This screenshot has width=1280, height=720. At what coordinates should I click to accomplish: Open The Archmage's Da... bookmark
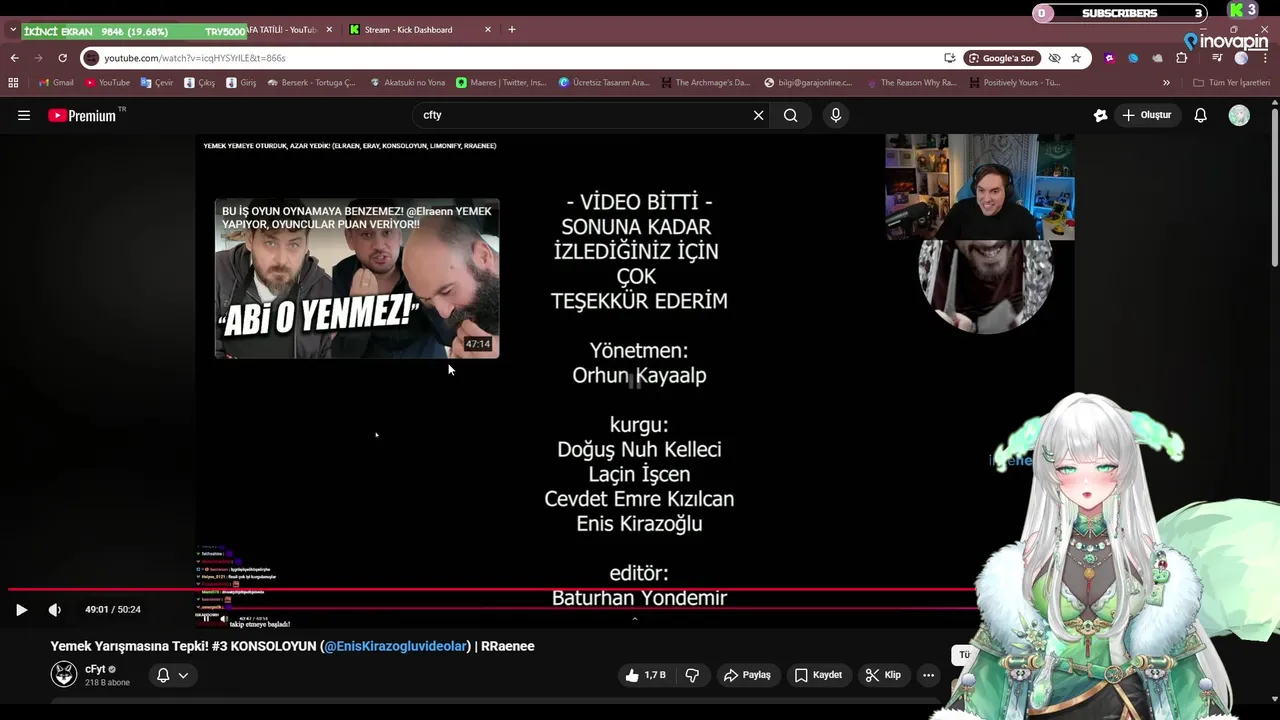tap(706, 83)
